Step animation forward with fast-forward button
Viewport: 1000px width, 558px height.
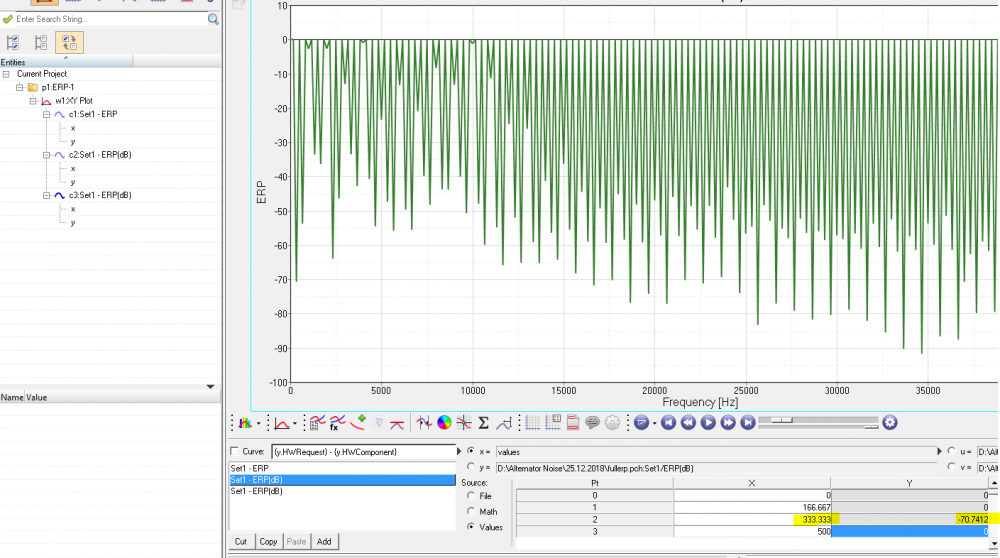point(728,423)
